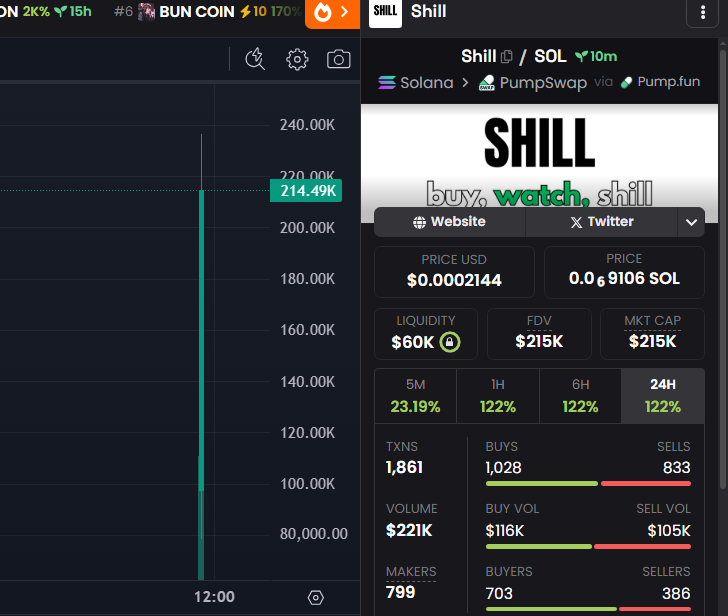Click the Pump.fun pill icon

pos(627,83)
